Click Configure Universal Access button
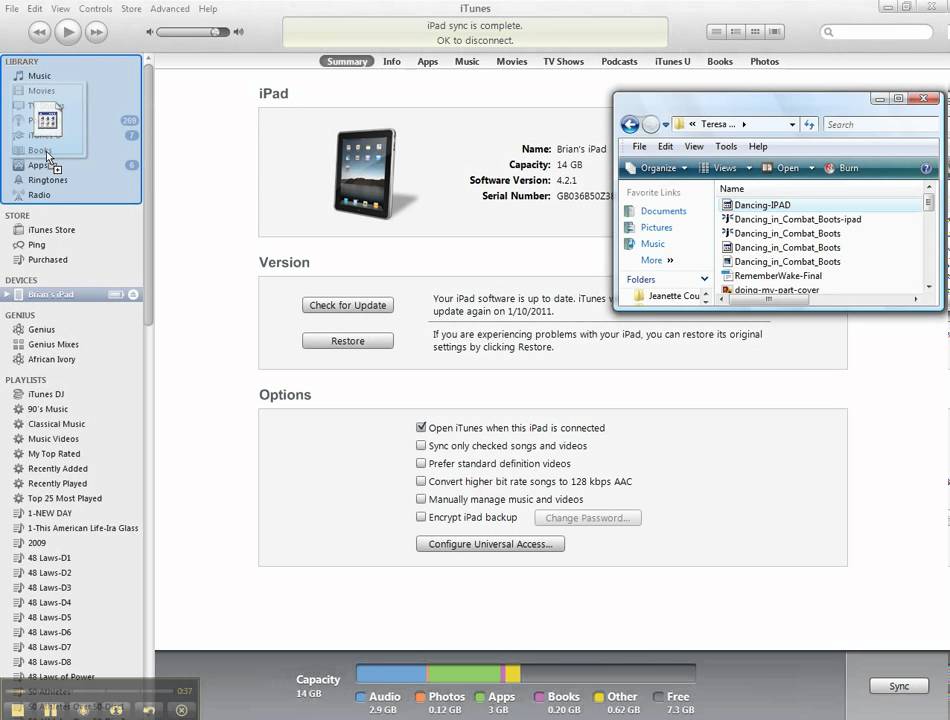This screenshot has width=950, height=720. point(490,544)
